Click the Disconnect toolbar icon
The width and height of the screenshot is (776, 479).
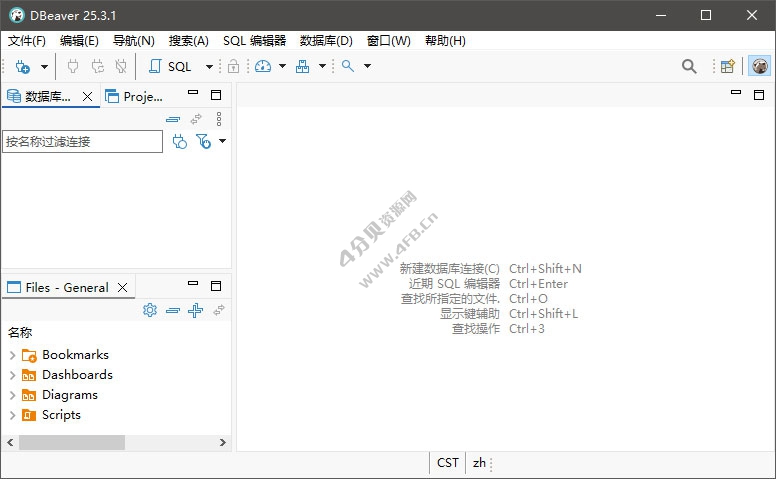[121, 66]
